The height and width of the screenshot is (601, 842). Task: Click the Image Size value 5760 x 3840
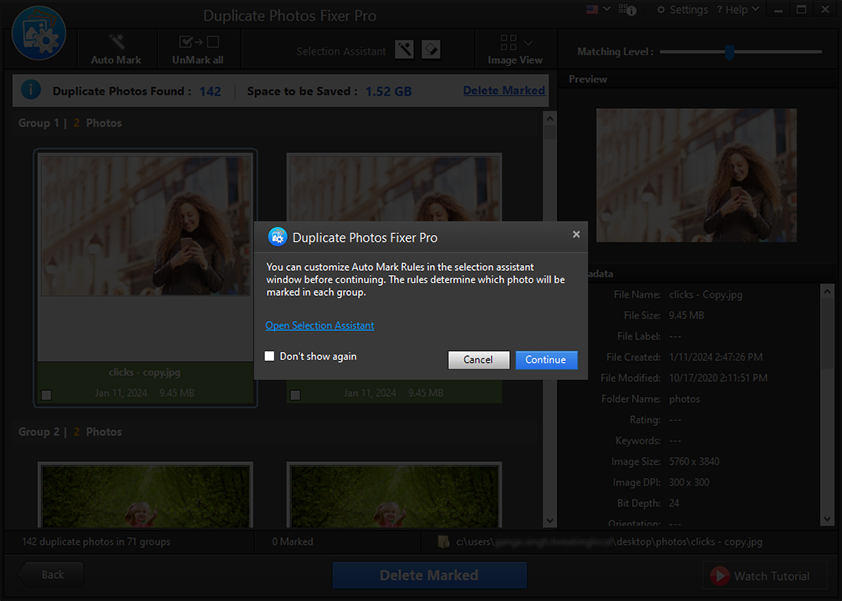pyautogui.click(x=694, y=461)
